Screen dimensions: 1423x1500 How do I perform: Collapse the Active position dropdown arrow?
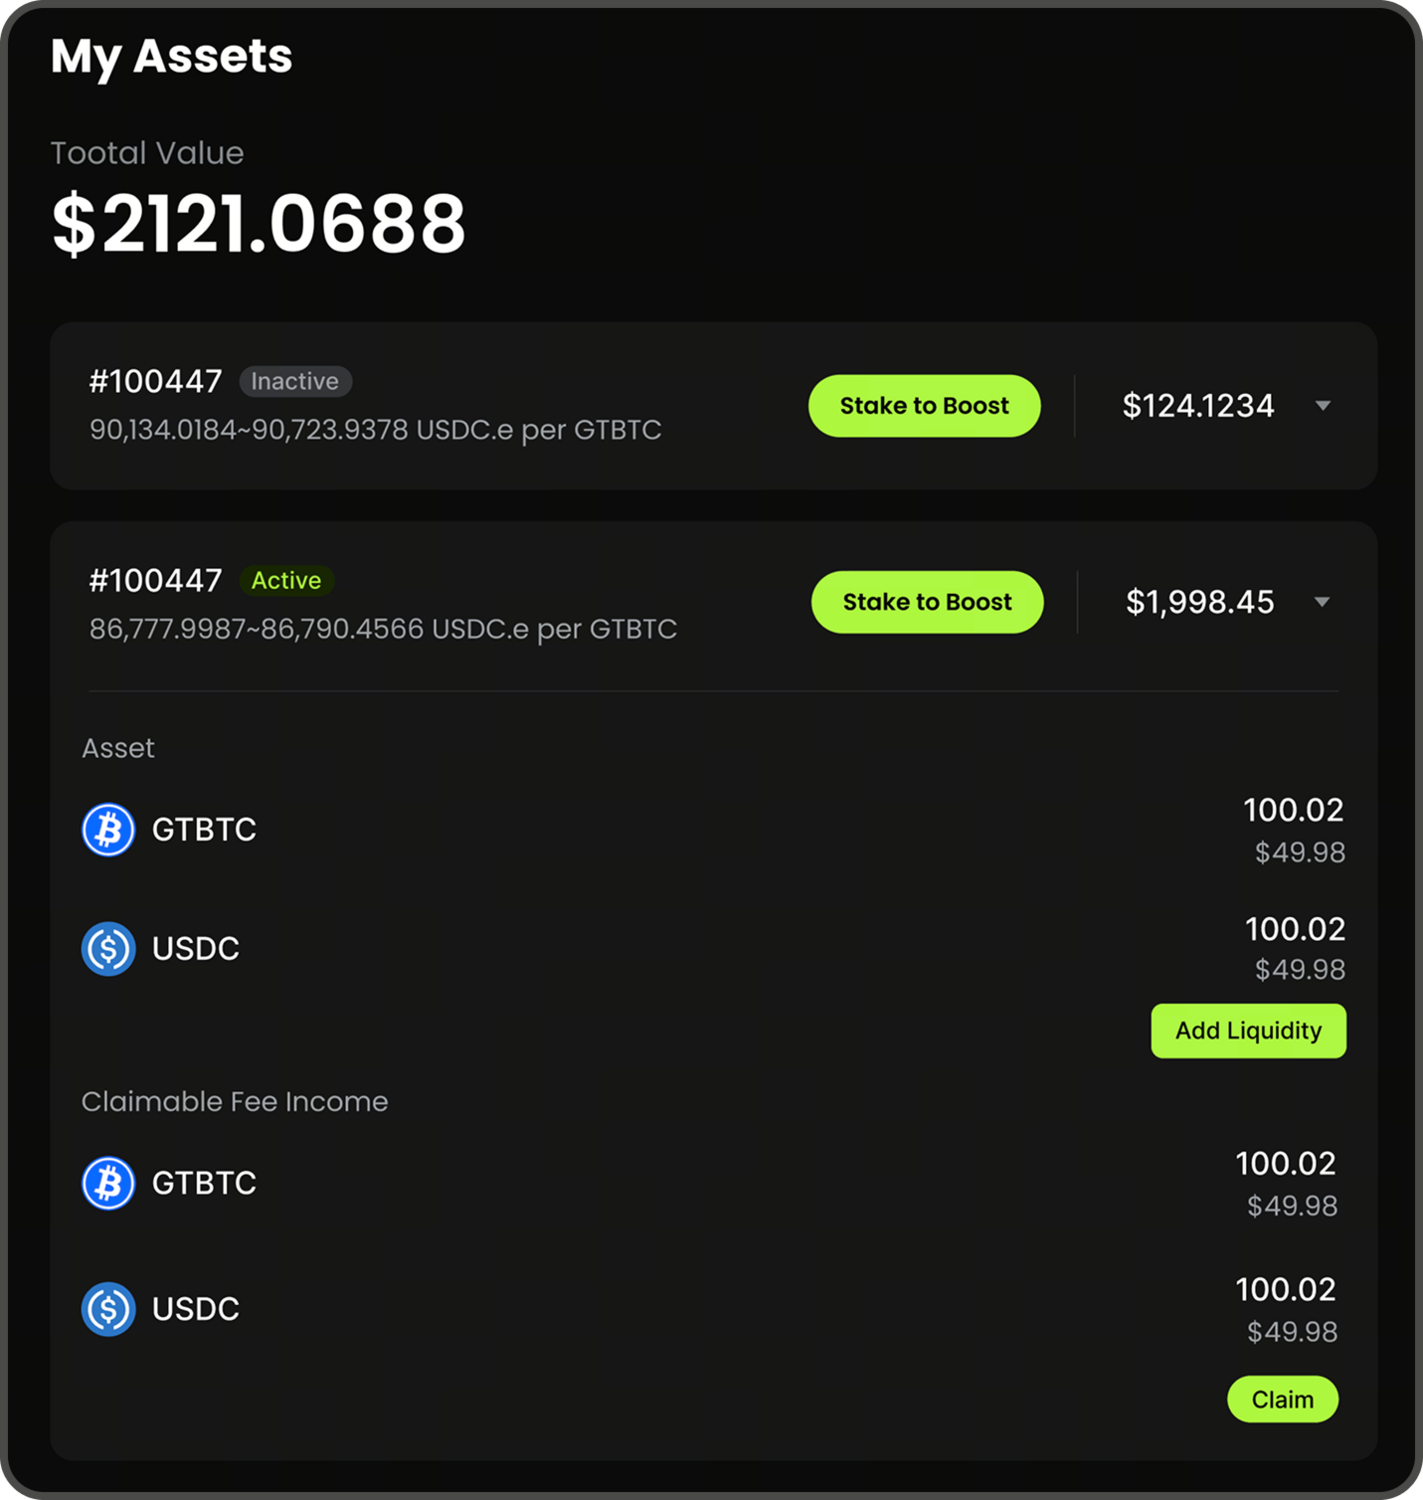[x=1322, y=602]
